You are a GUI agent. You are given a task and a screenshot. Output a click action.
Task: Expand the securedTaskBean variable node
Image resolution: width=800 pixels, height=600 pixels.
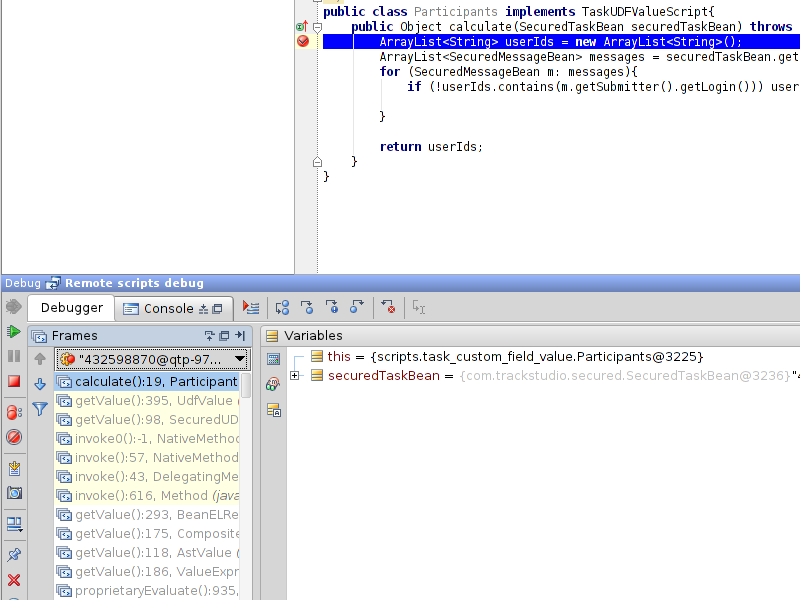[295, 376]
